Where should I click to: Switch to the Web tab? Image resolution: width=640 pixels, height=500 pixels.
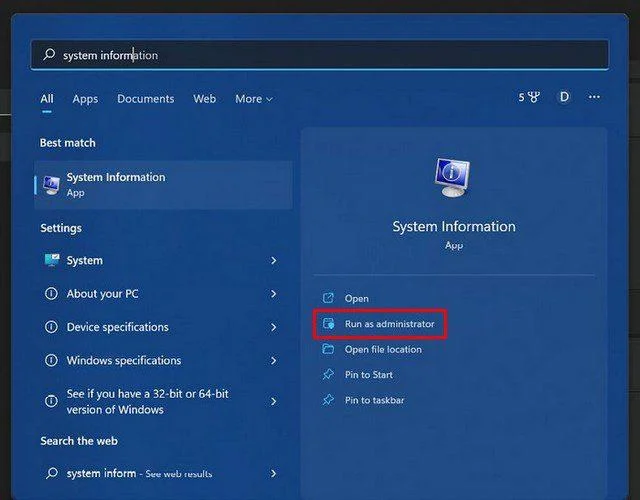click(x=204, y=99)
